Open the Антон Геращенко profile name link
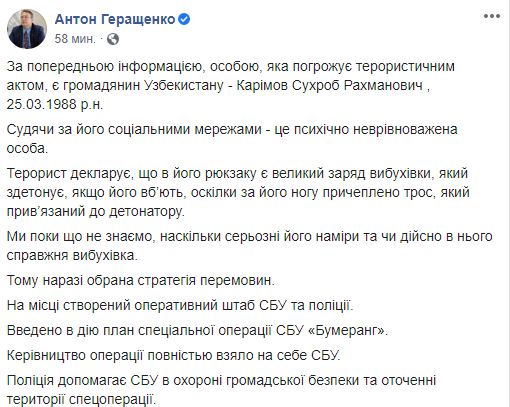 (x=115, y=19)
